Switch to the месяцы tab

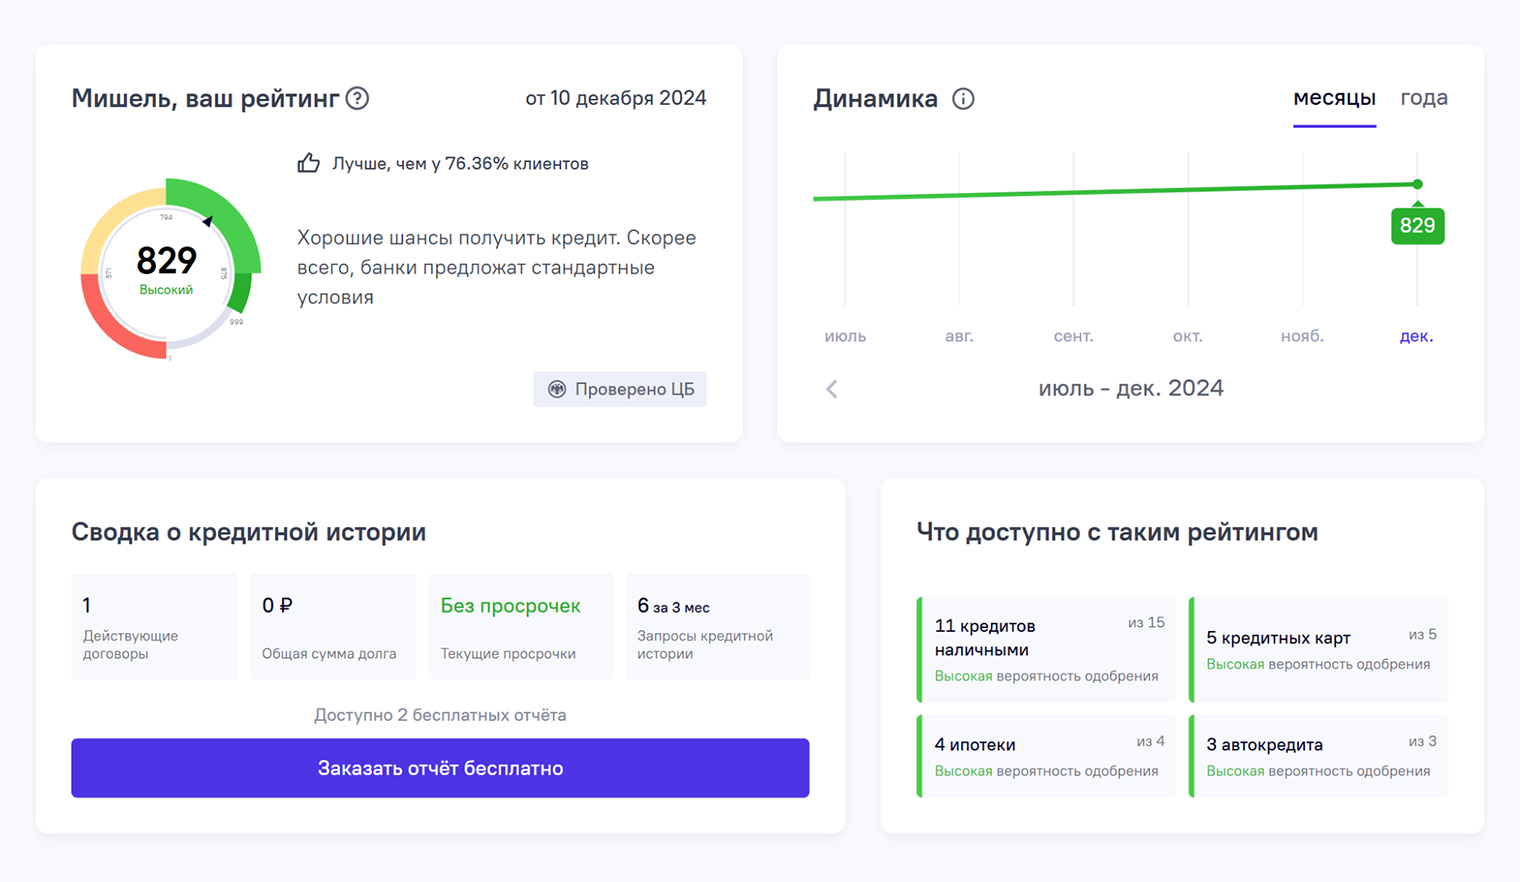coord(1334,98)
